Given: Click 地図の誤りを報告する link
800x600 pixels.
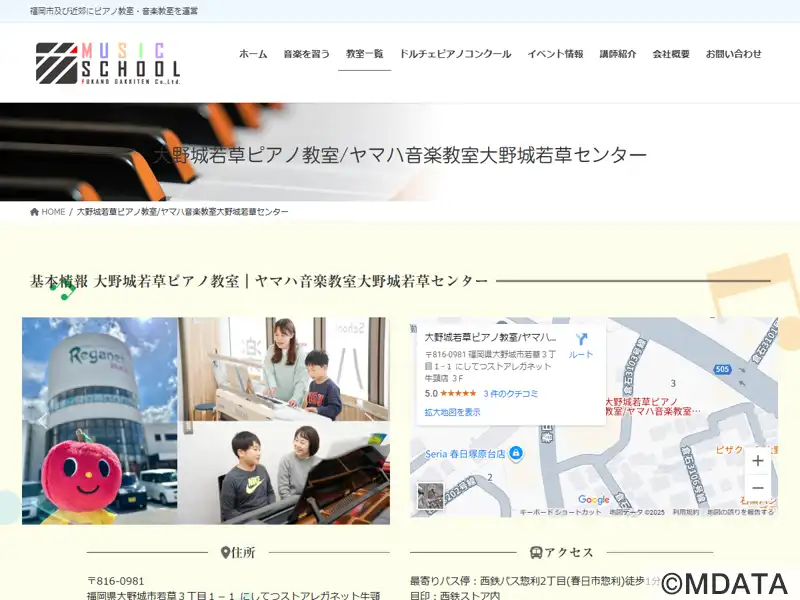Looking at the screenshot, I should click(740, 512).
